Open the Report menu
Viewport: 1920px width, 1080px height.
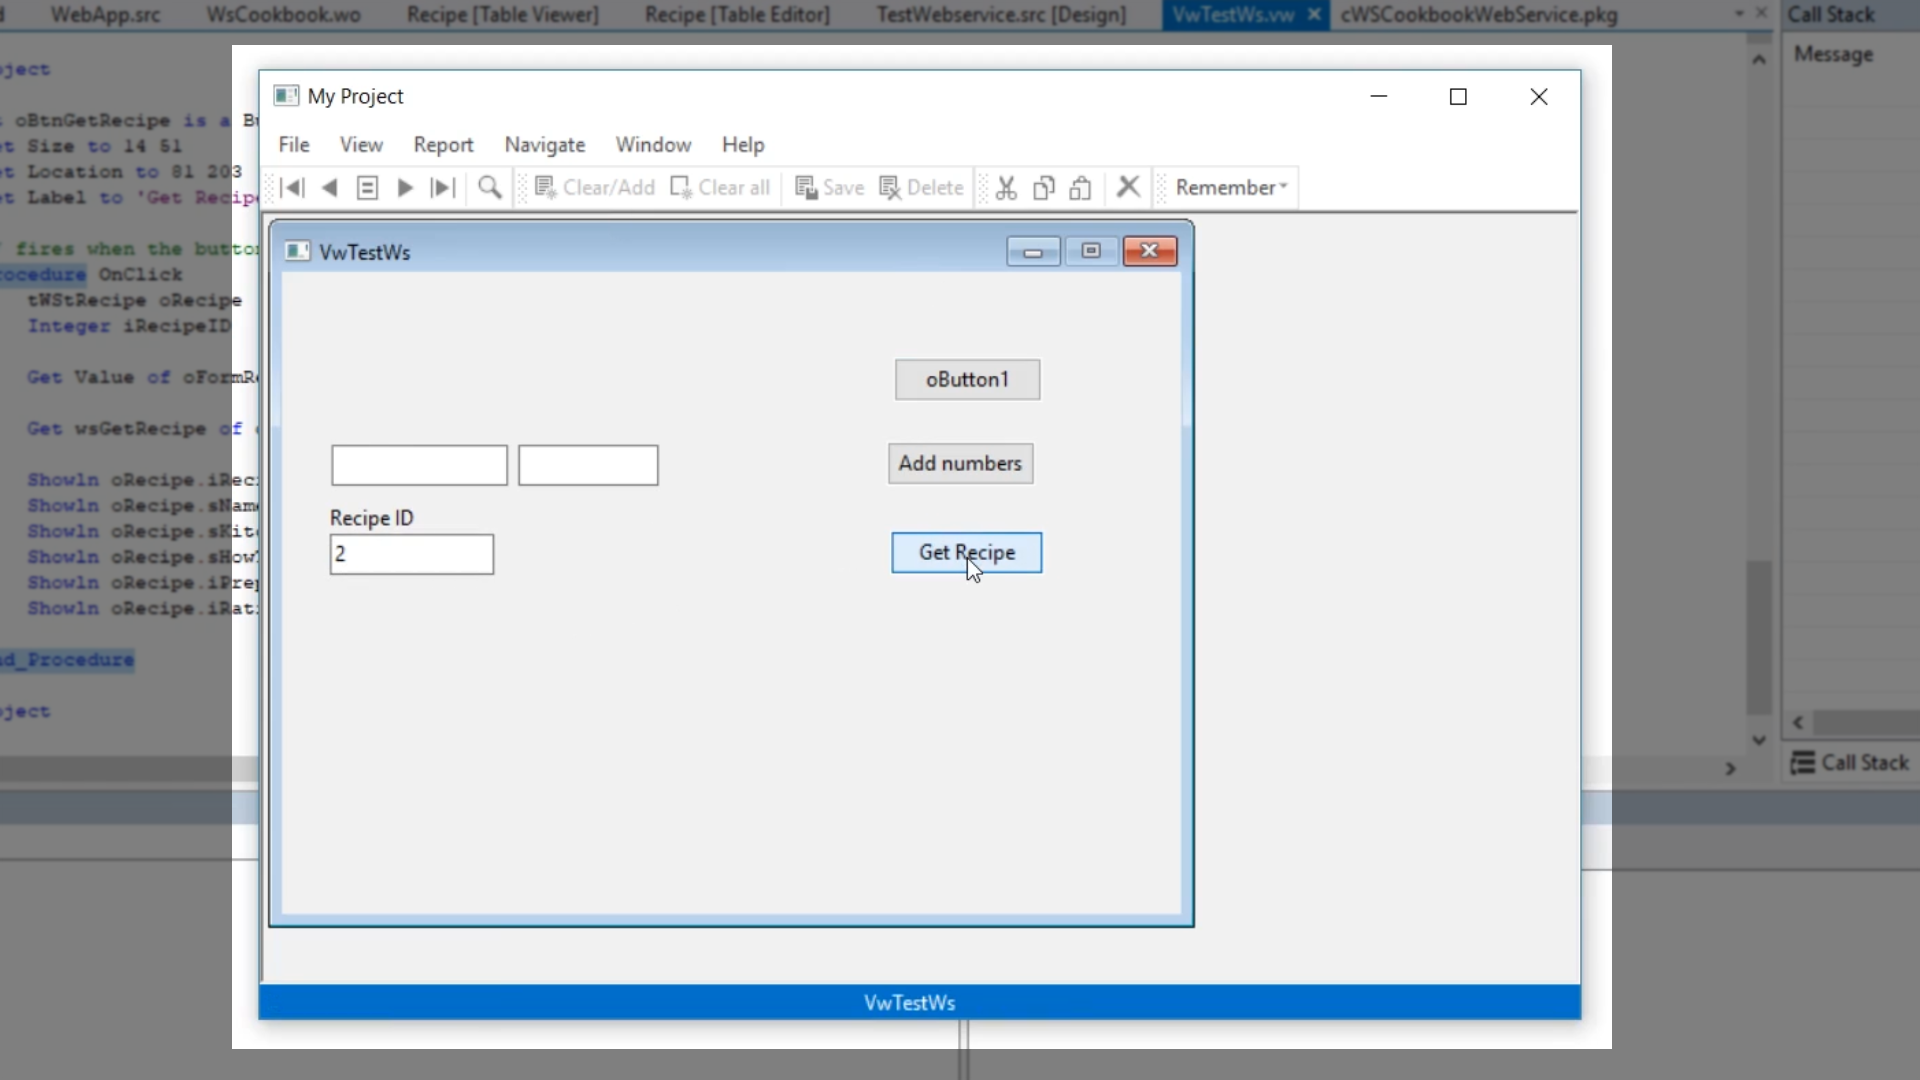point(443,145)
